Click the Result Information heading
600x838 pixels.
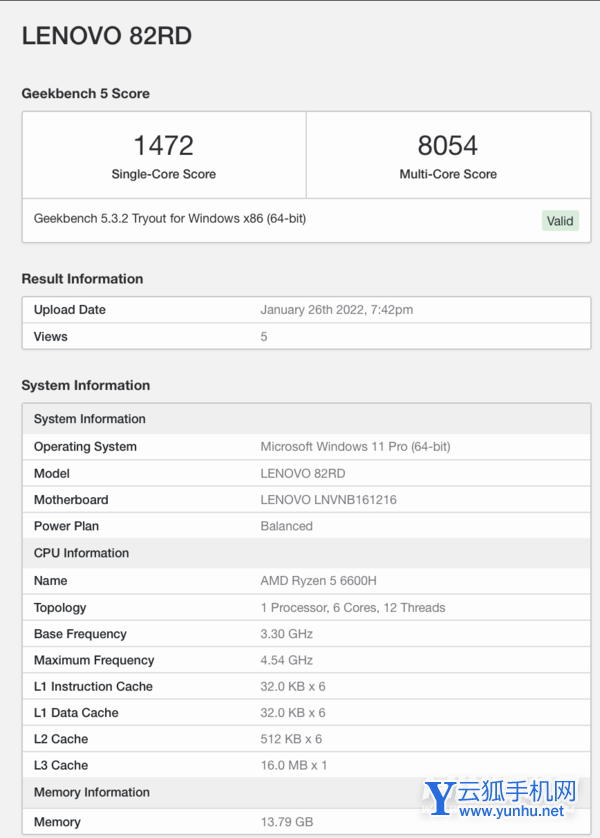82,279
